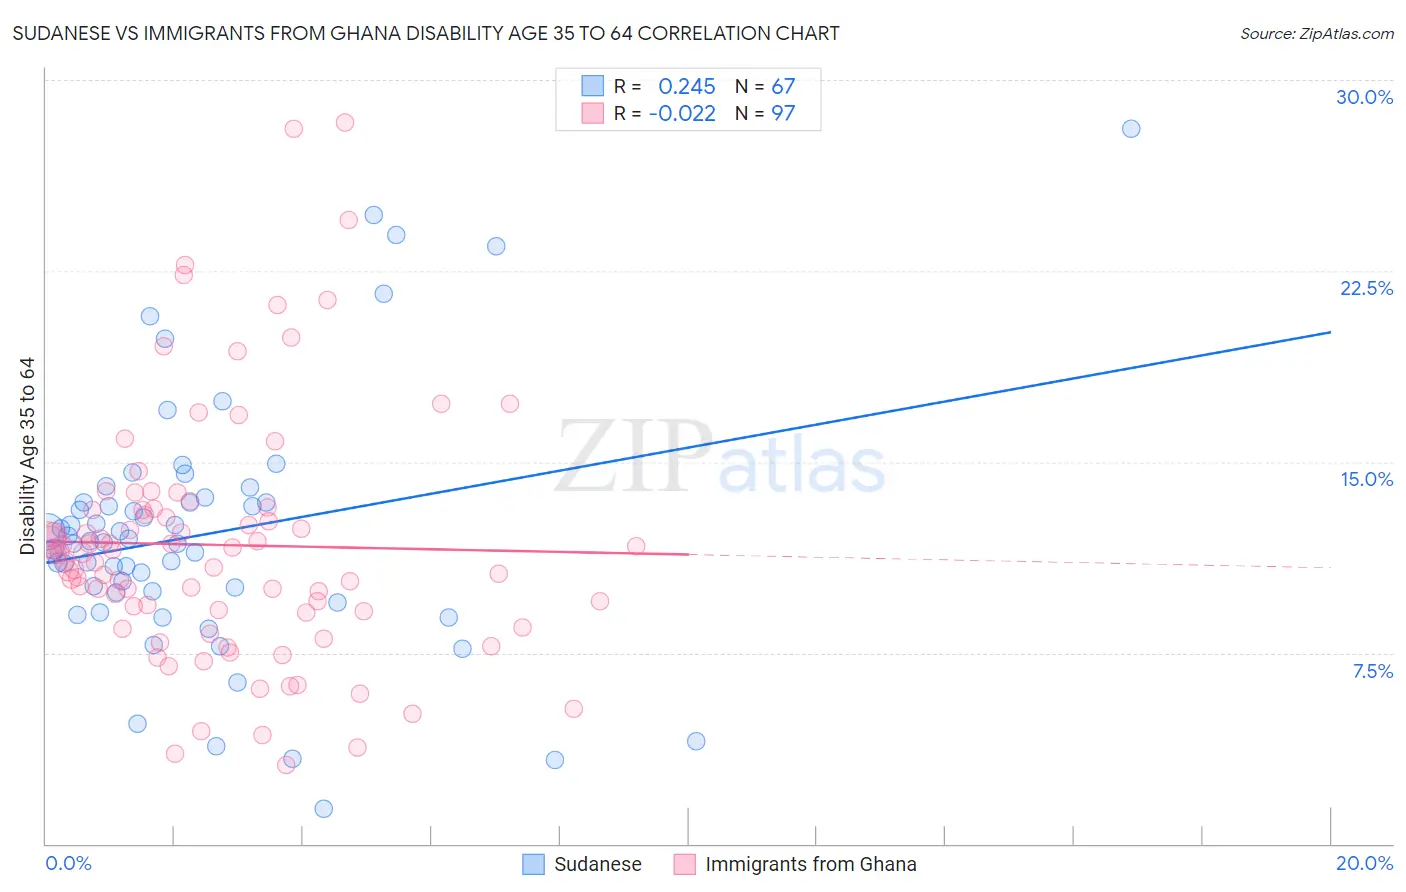Click the 22.5% y-axis label
1406x892 pixels.
(1367, 288)
